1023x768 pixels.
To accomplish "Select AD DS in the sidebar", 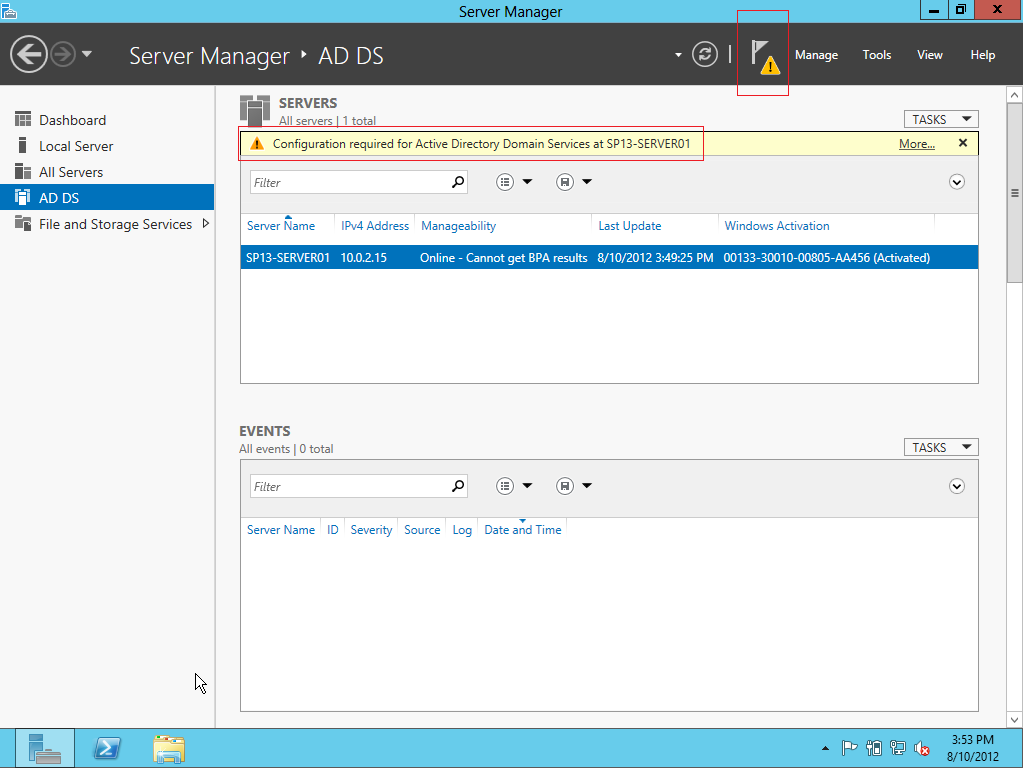I will coord(107,198).
